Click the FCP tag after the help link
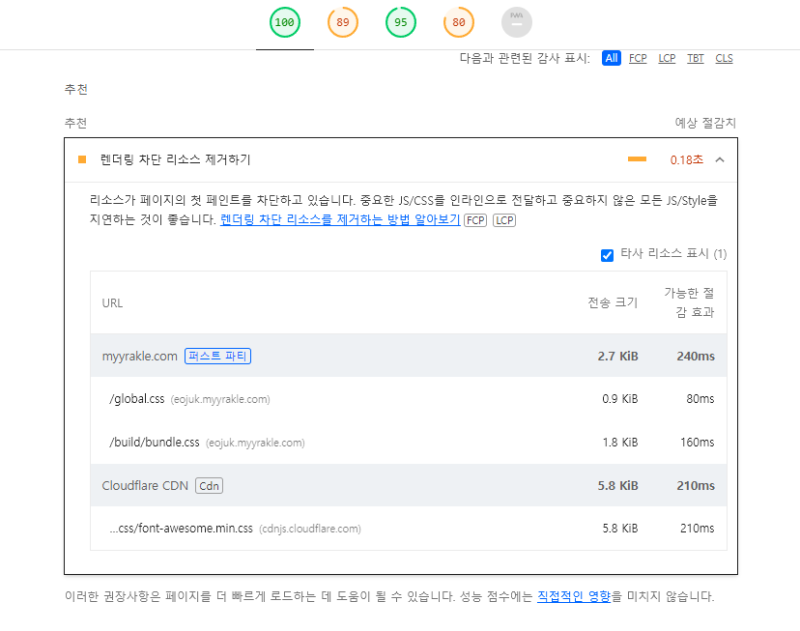This screenshot has height=631, width=800. tap(475, 220)
